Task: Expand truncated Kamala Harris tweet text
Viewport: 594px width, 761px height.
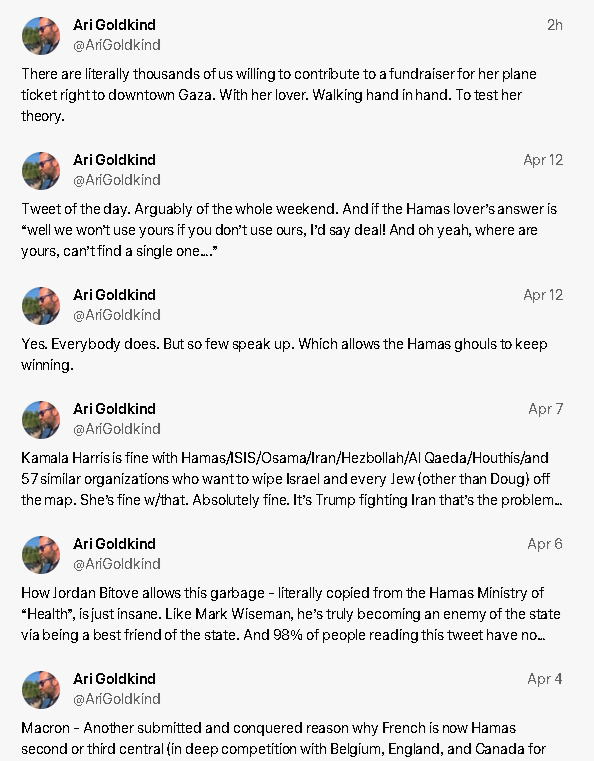Action: (292, 479)
